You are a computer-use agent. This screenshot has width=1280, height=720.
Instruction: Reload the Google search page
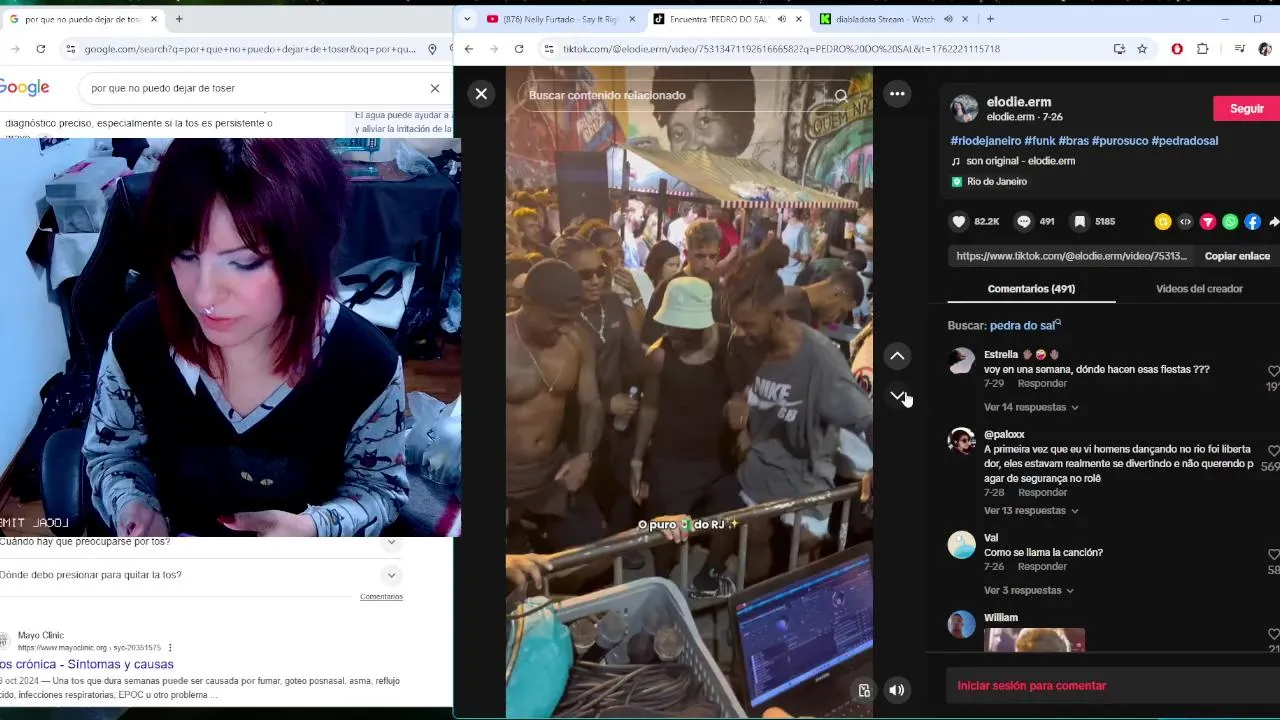point(40,49)
